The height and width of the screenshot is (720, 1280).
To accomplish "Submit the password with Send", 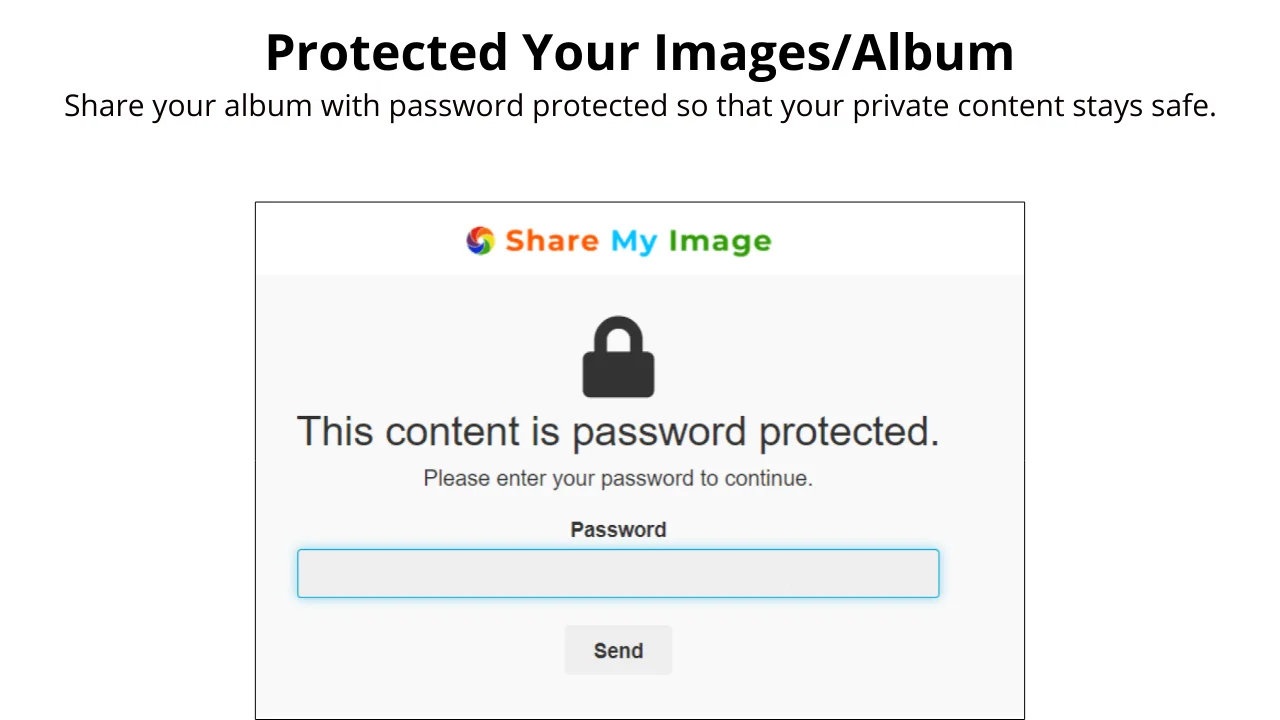I will click(x=618, y=650).
